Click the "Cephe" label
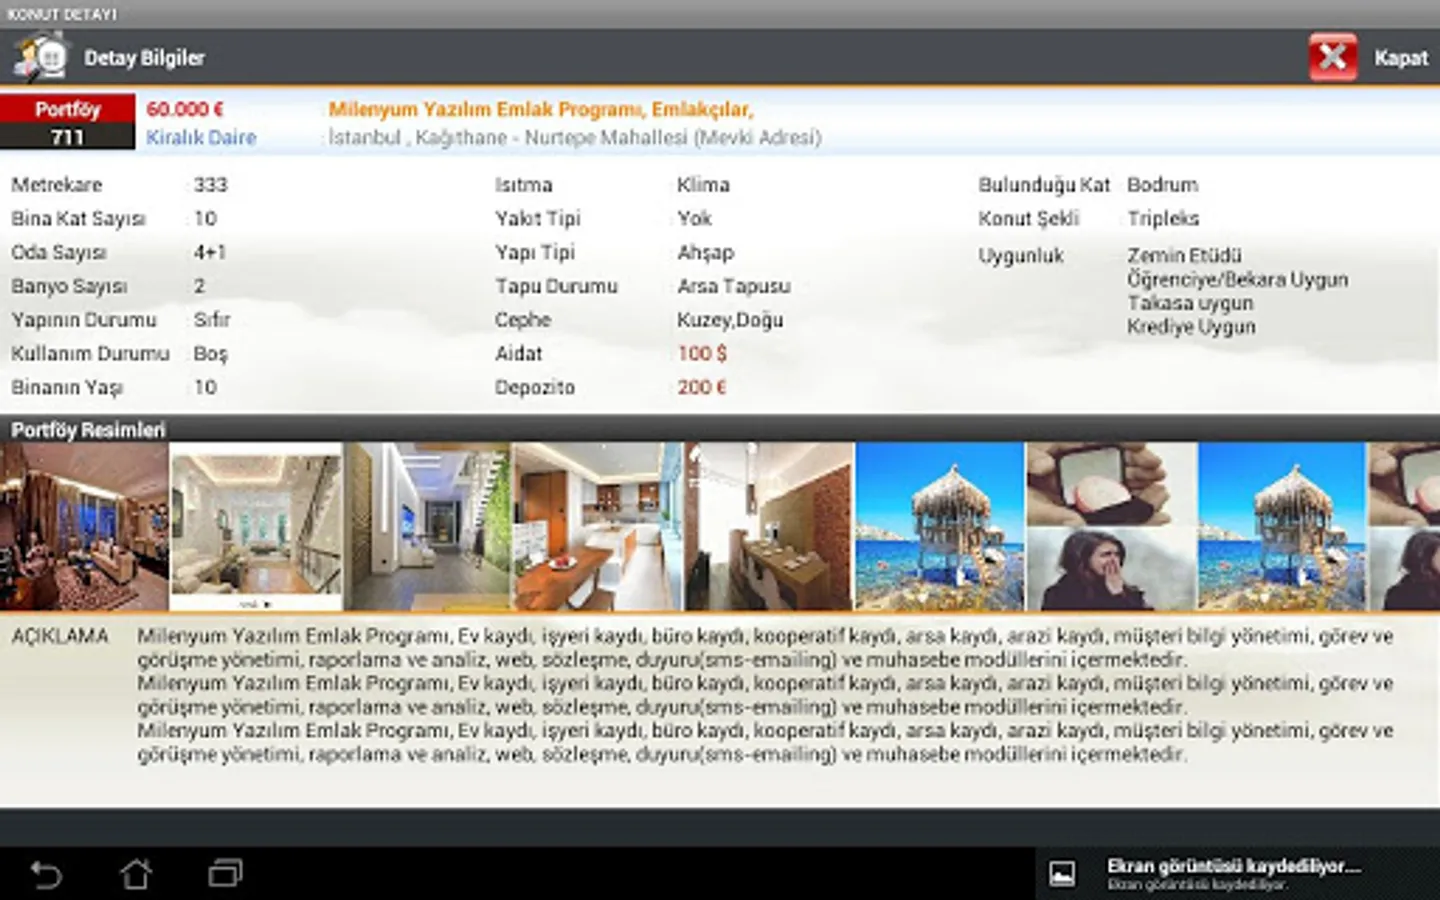 click(x=523, y=321)
